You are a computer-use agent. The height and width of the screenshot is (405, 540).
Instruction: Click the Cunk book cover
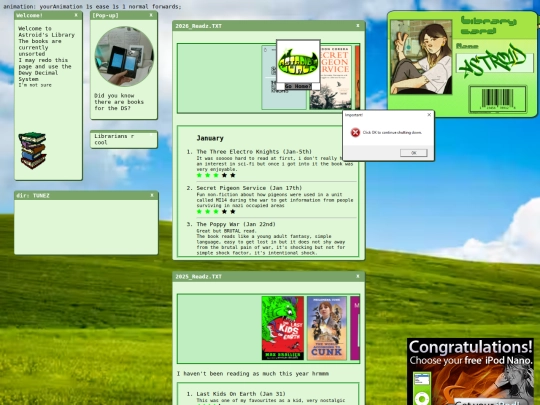click(x=326, y=328)
